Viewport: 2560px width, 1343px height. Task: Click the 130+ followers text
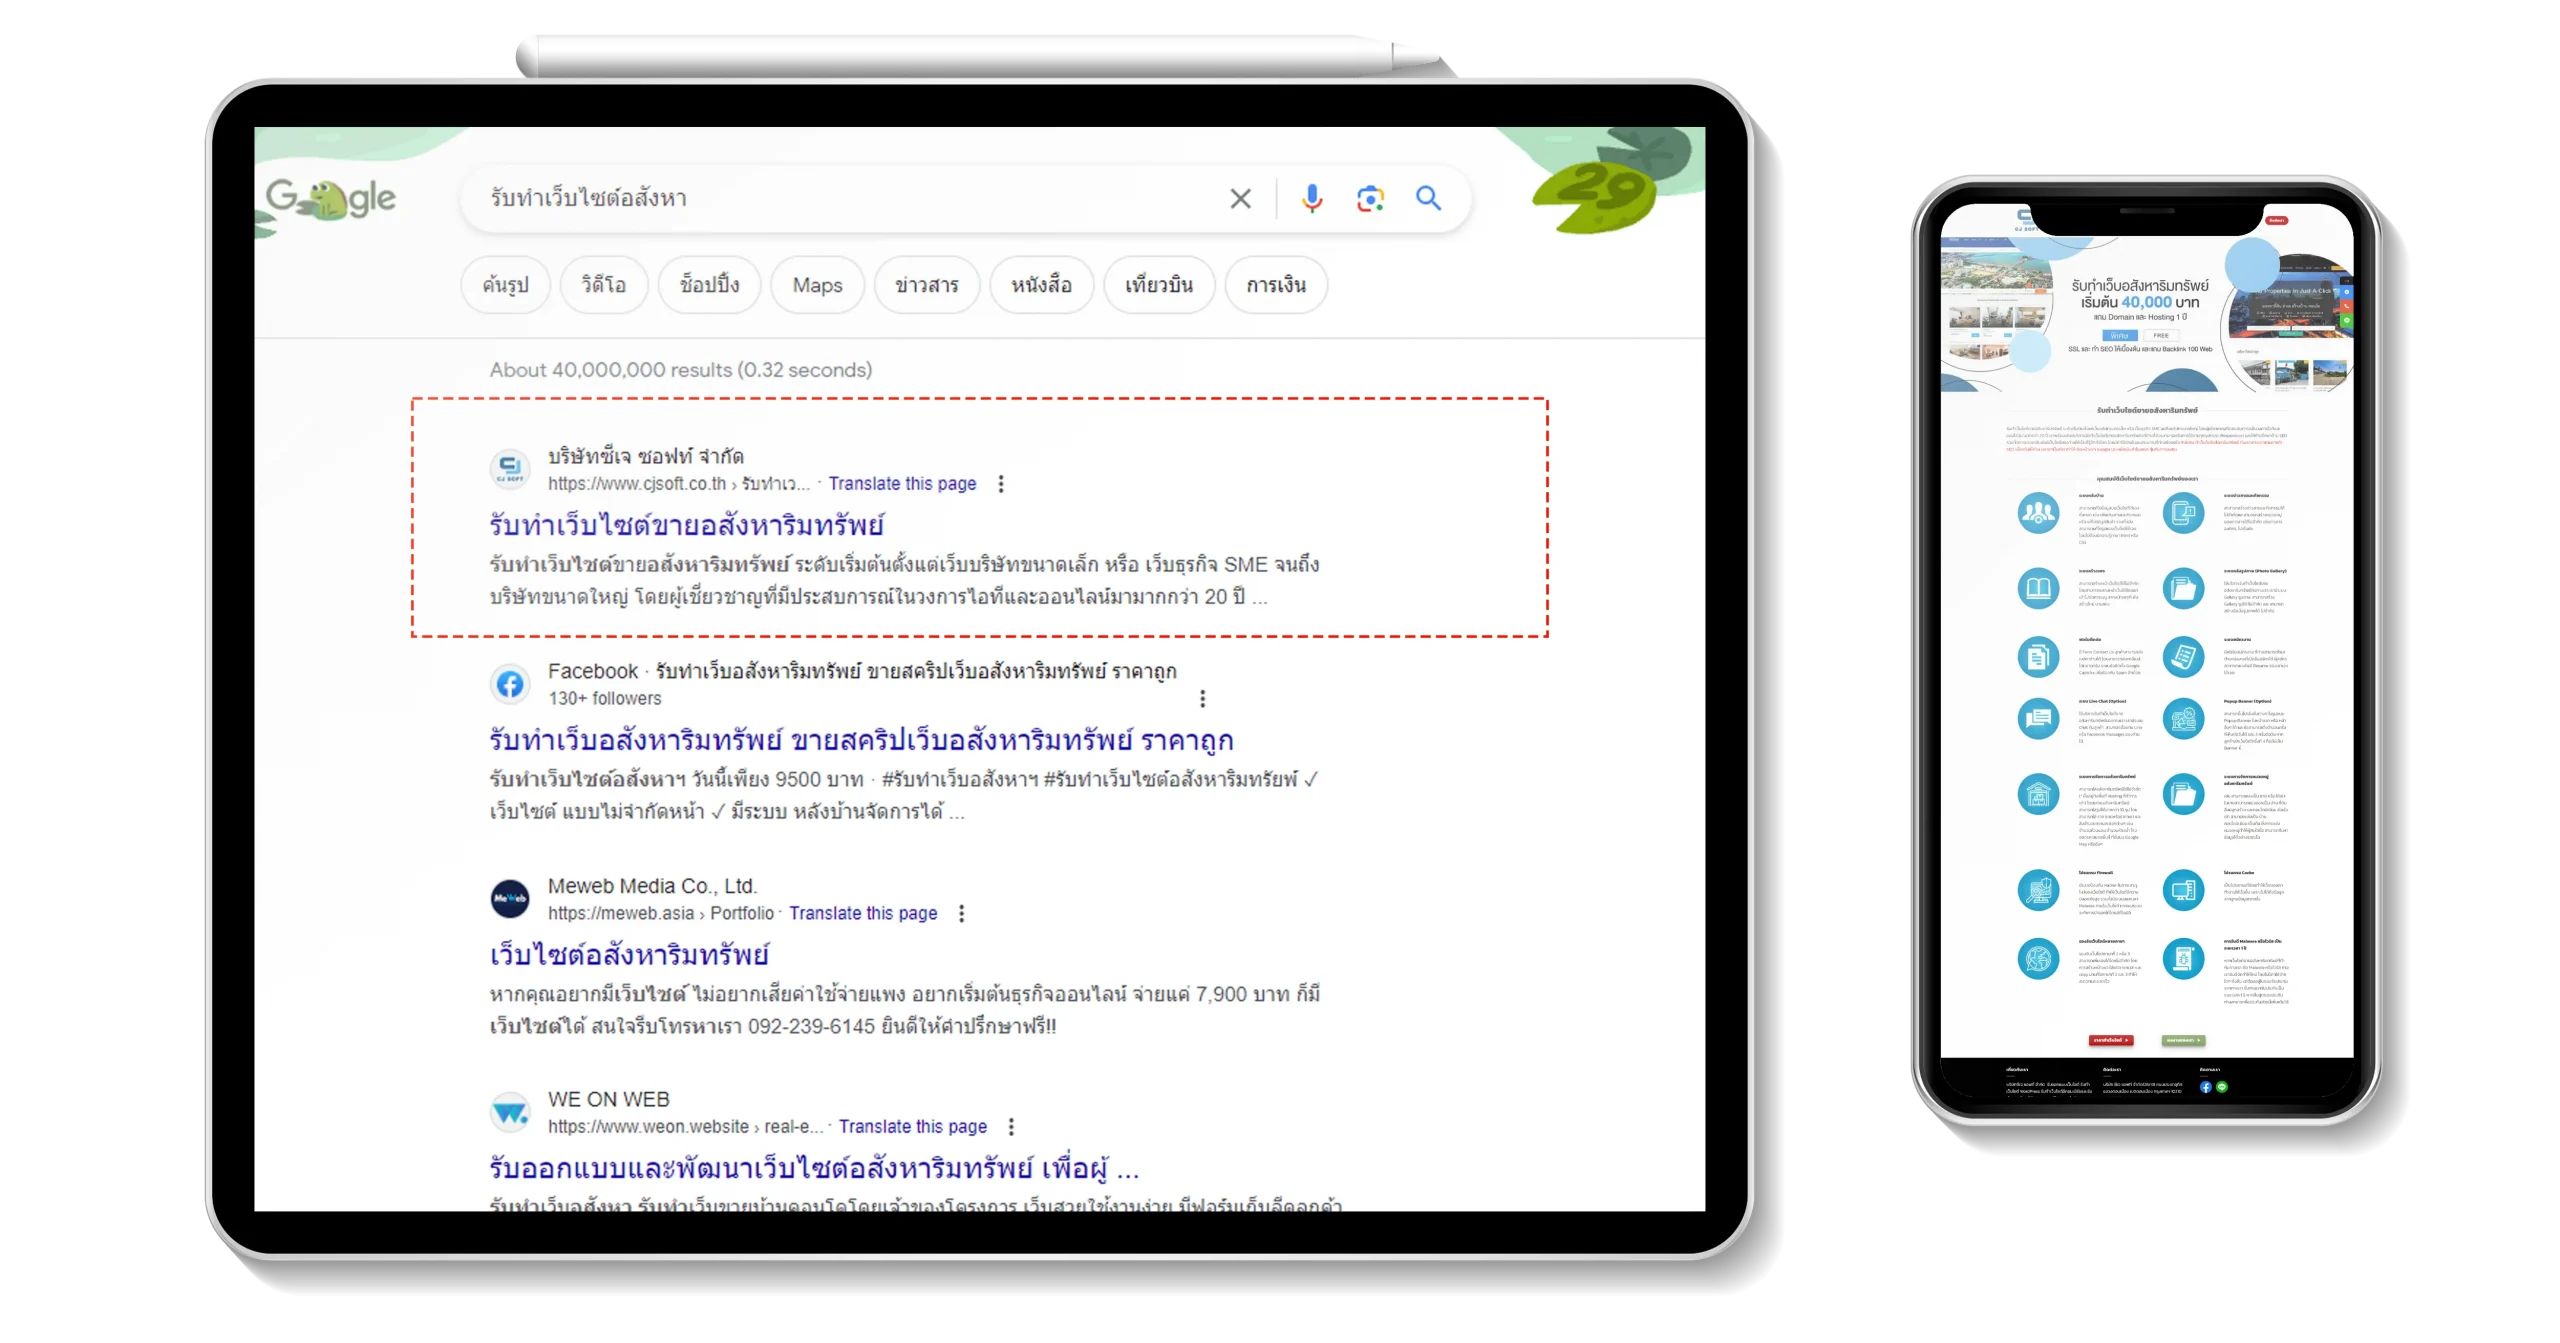pos(605,698)
